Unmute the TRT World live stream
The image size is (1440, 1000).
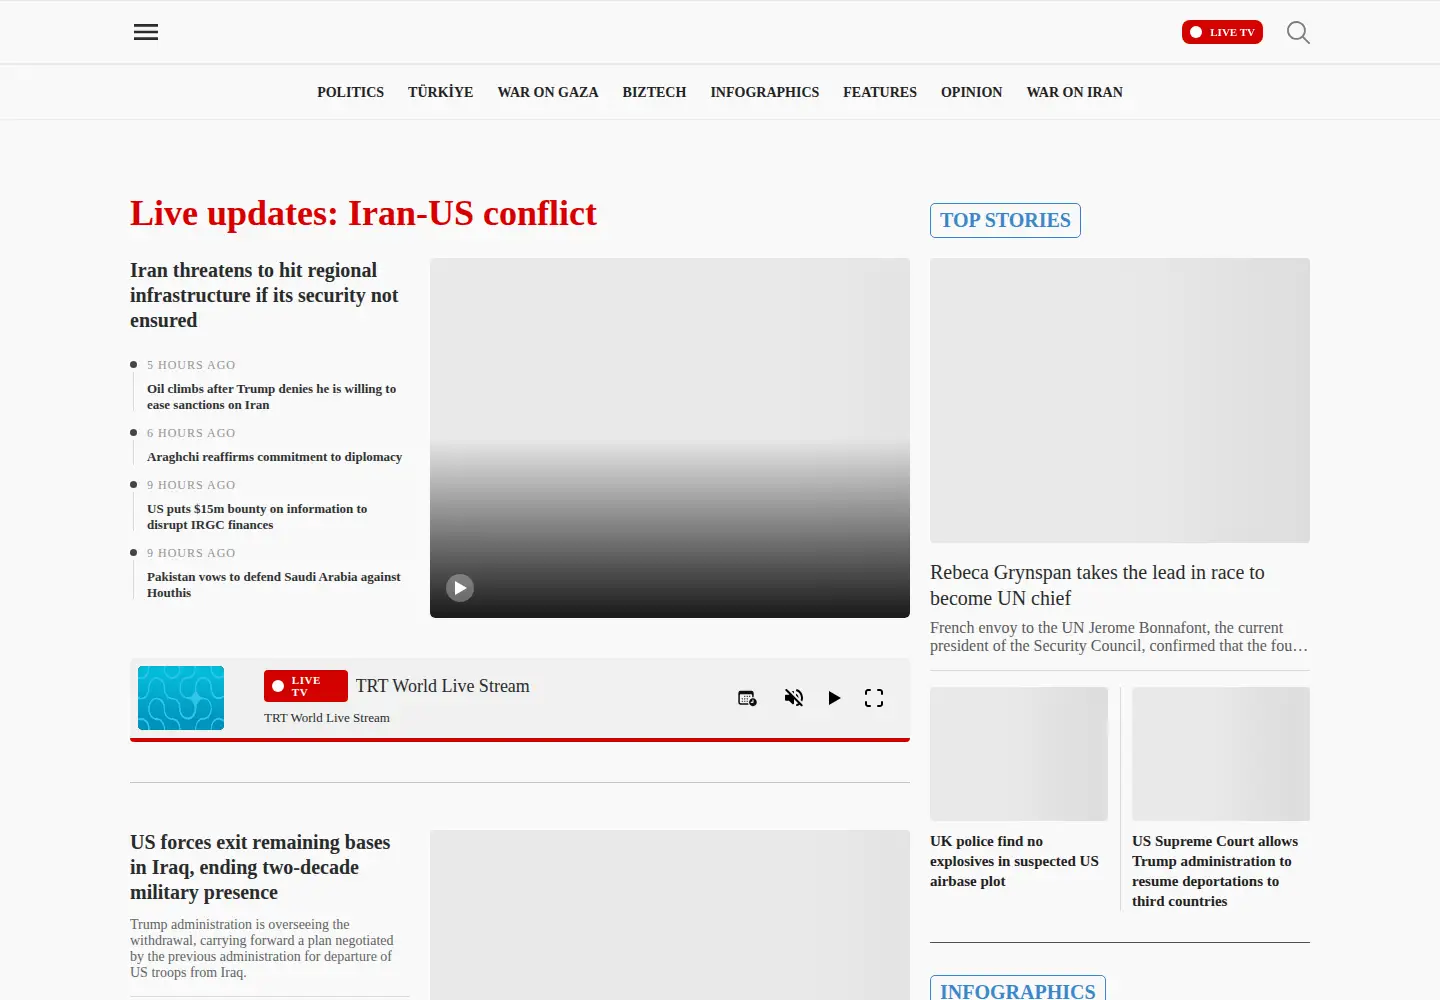tap(794, 698)
